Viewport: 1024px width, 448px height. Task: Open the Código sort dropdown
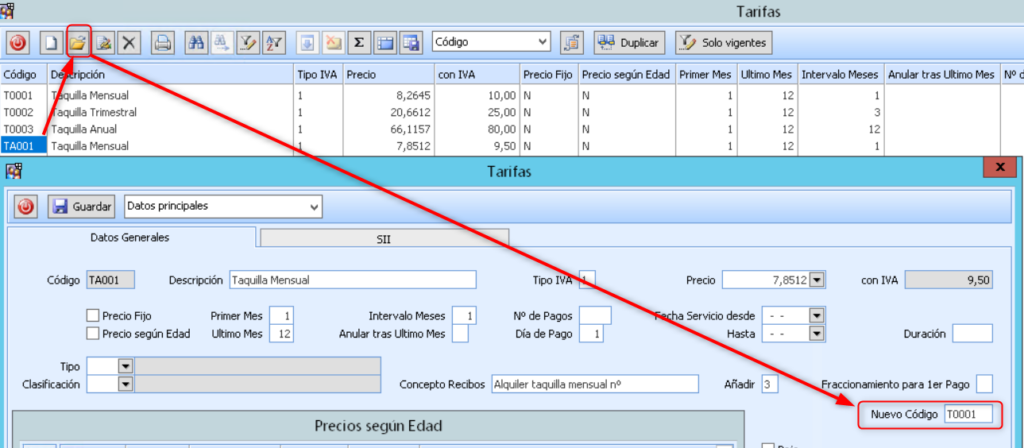coord(542,42)
